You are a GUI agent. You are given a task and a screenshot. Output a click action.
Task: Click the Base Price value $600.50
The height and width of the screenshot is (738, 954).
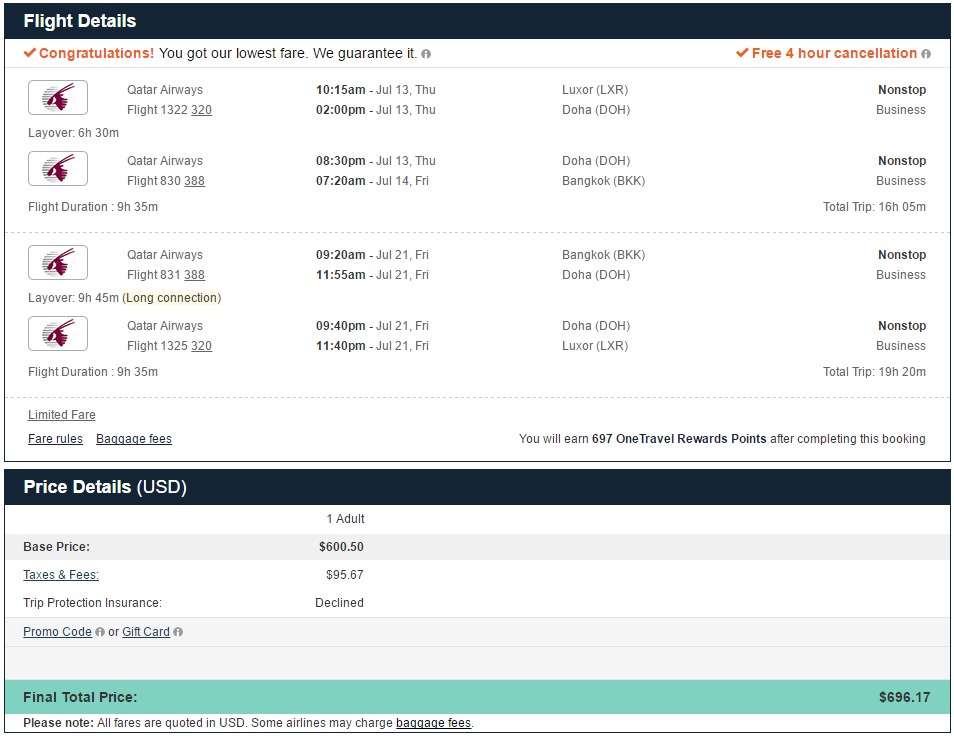click(341, 547)
